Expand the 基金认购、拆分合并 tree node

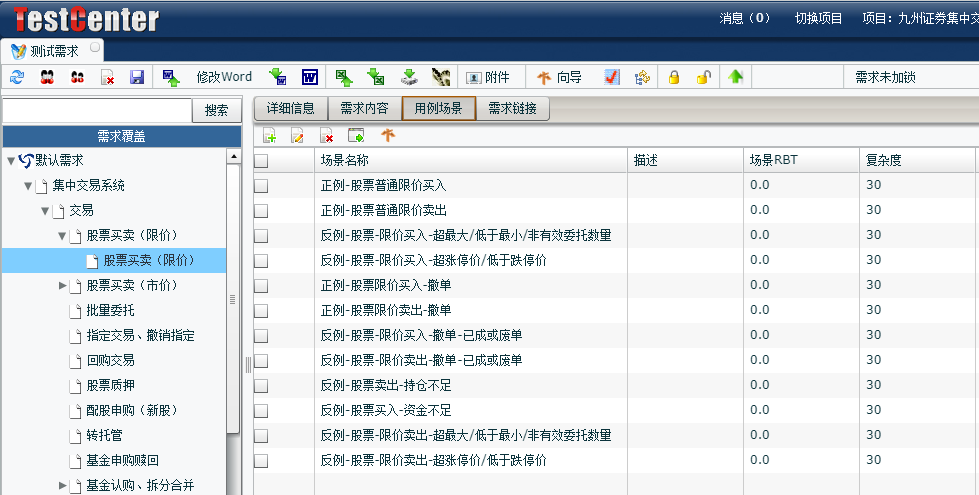(x=63, y=486)
